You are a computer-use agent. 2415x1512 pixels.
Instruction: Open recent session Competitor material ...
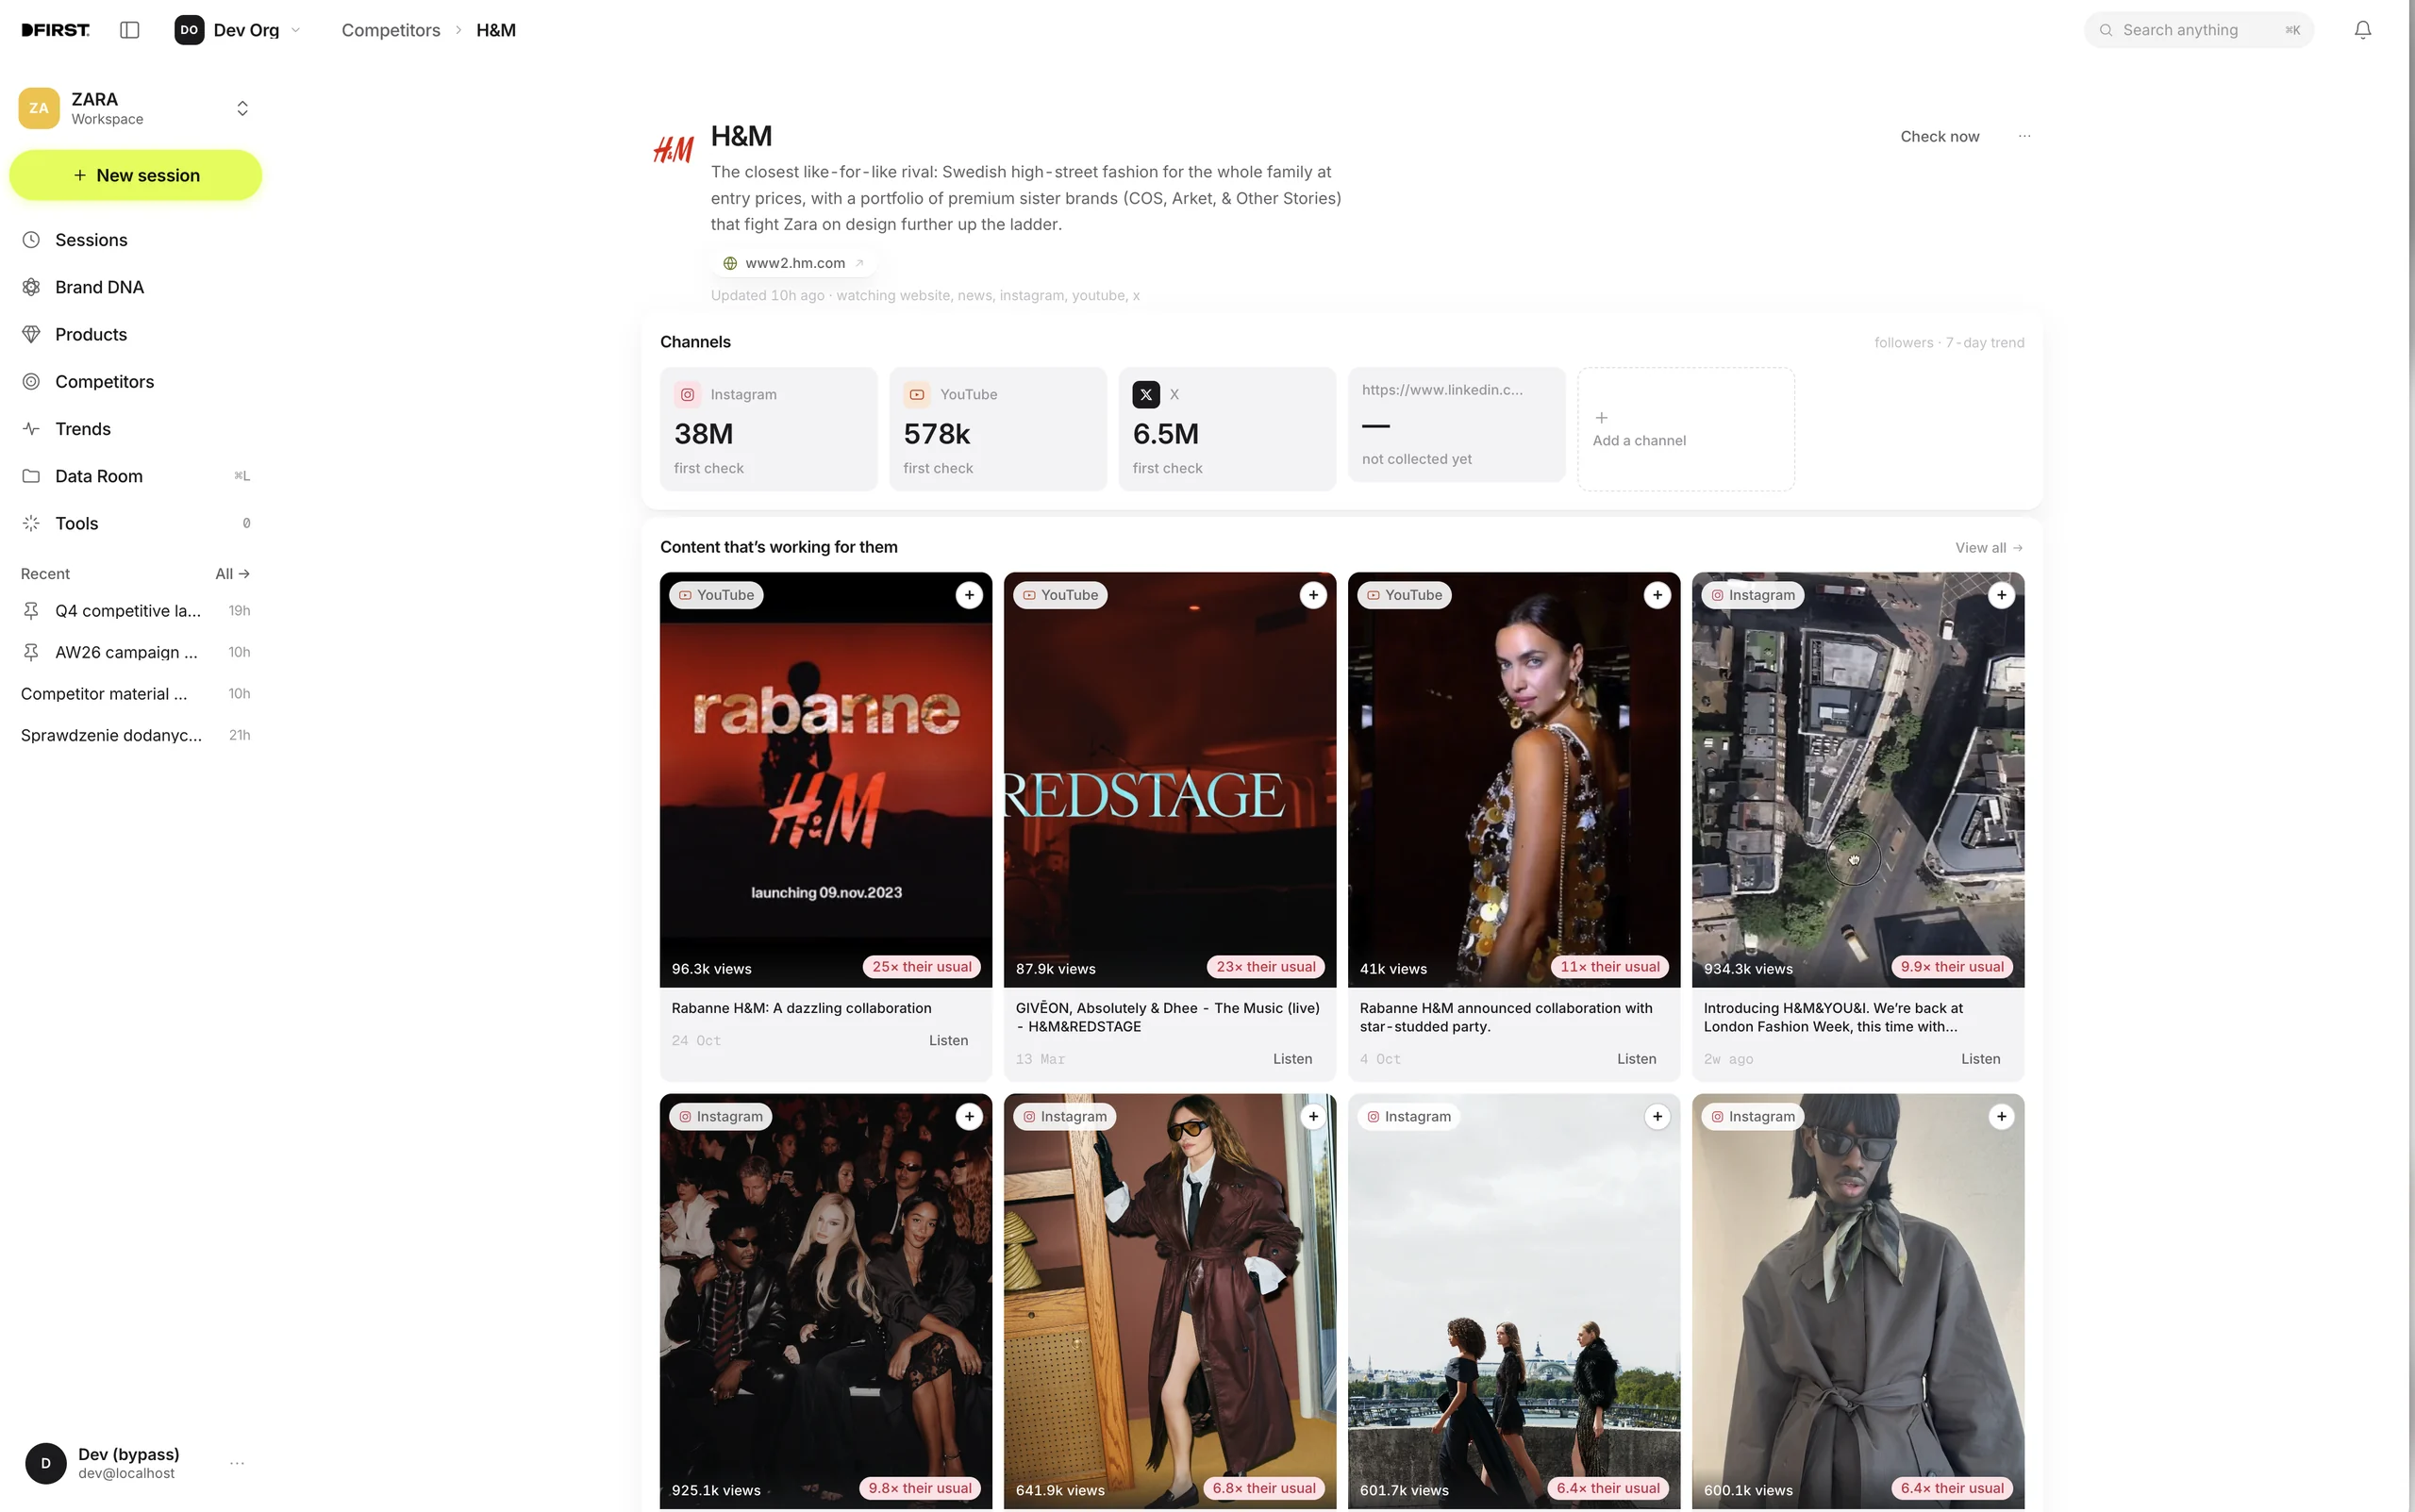[136, 693]
